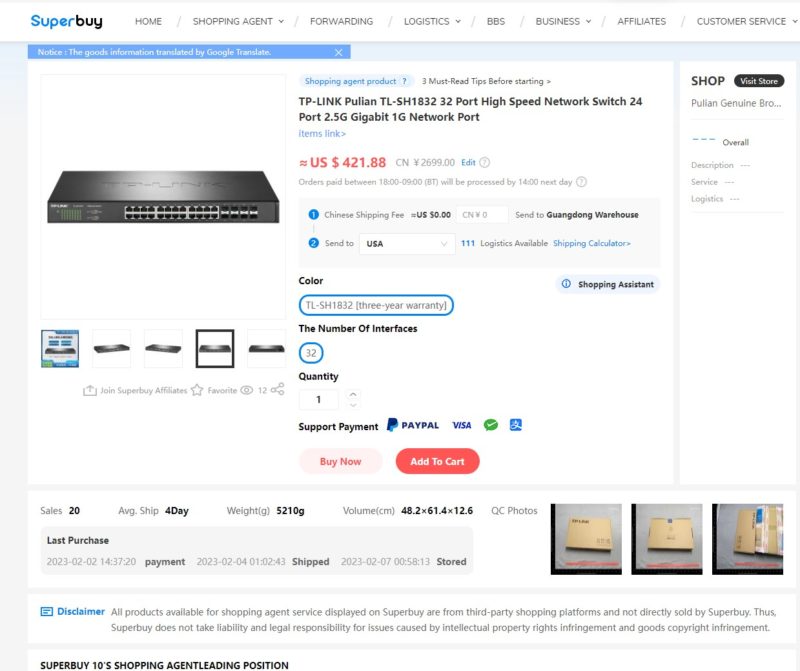This screenshot has width=800, height=671.
Task: Click the order processing time help icon
Action: pos(581,182)
